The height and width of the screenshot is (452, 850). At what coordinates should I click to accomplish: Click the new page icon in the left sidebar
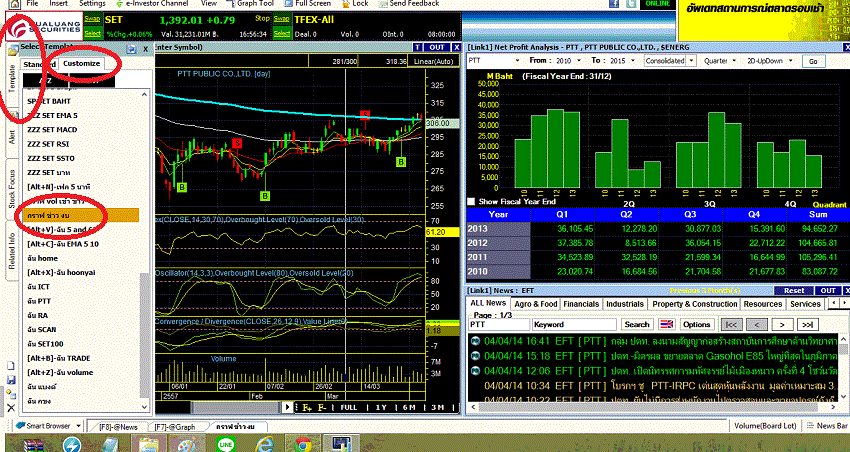[10, 366]
